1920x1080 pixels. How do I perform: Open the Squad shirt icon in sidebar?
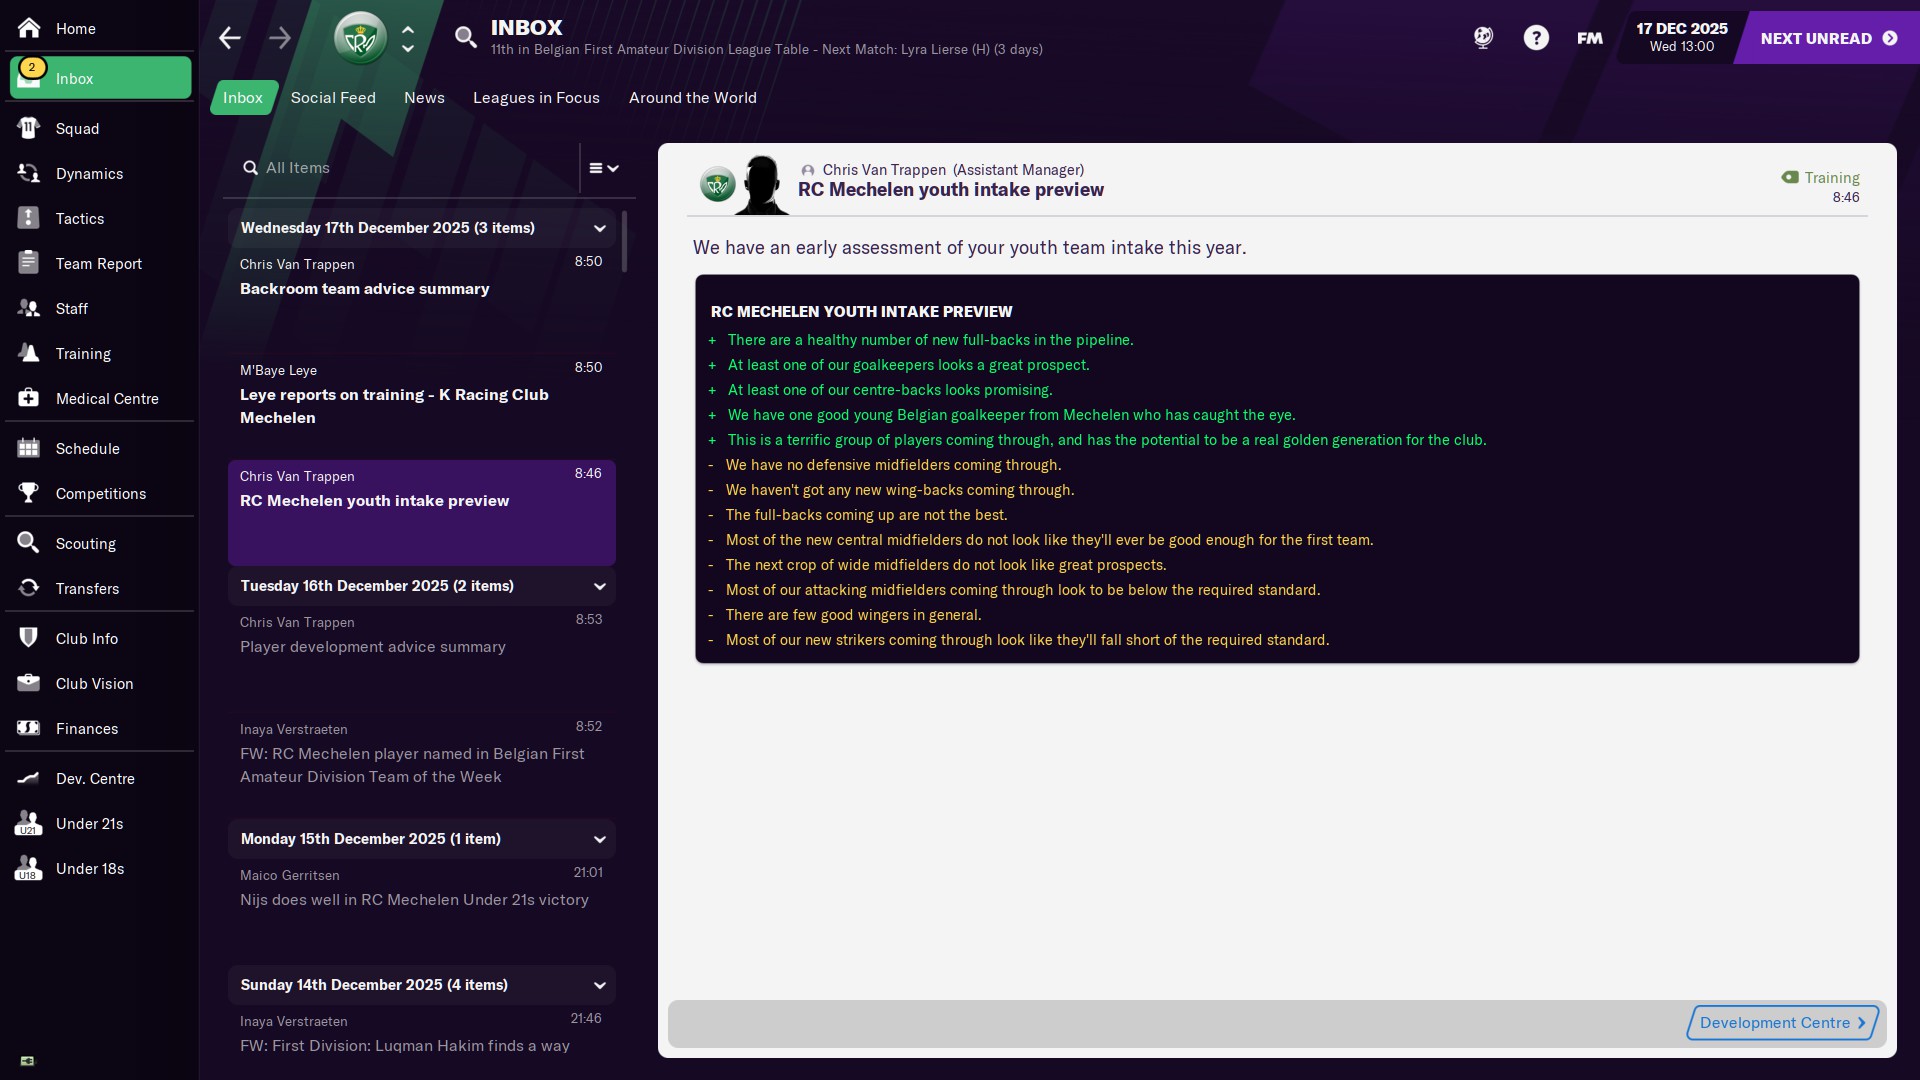pos(28,128)
